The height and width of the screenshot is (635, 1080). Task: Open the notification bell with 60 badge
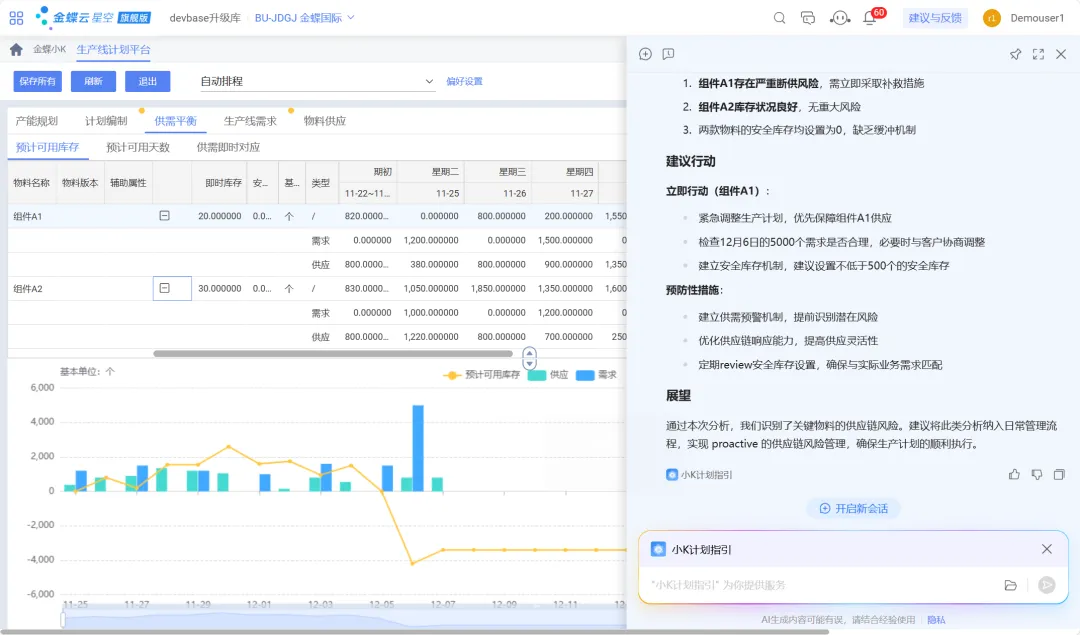click(x=869, y=18)
